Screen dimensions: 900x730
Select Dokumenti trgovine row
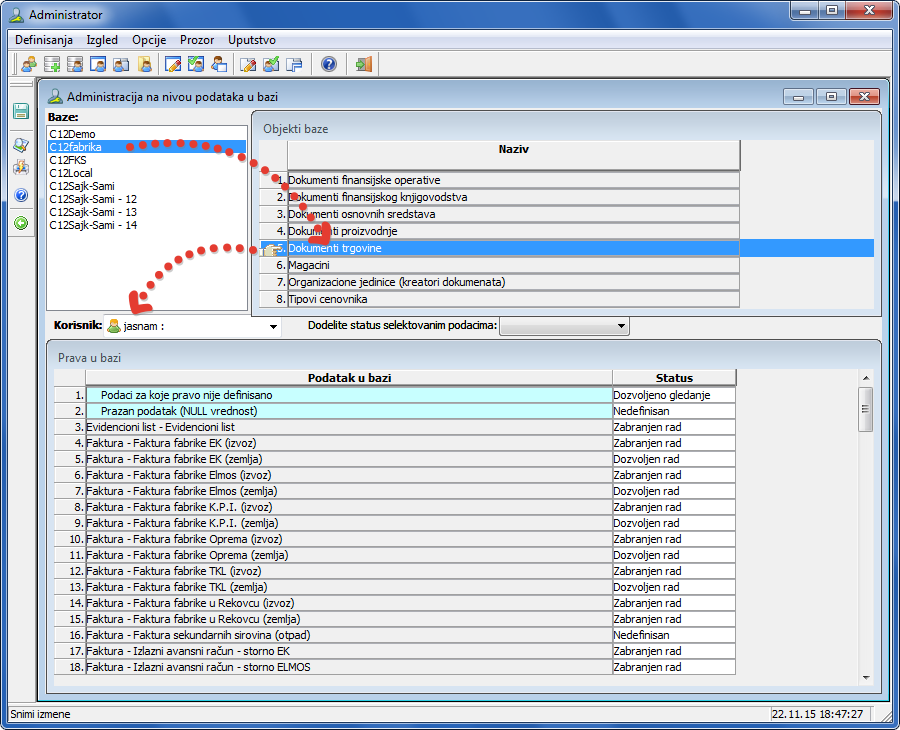pyautogui.click(x=513, y=248)
